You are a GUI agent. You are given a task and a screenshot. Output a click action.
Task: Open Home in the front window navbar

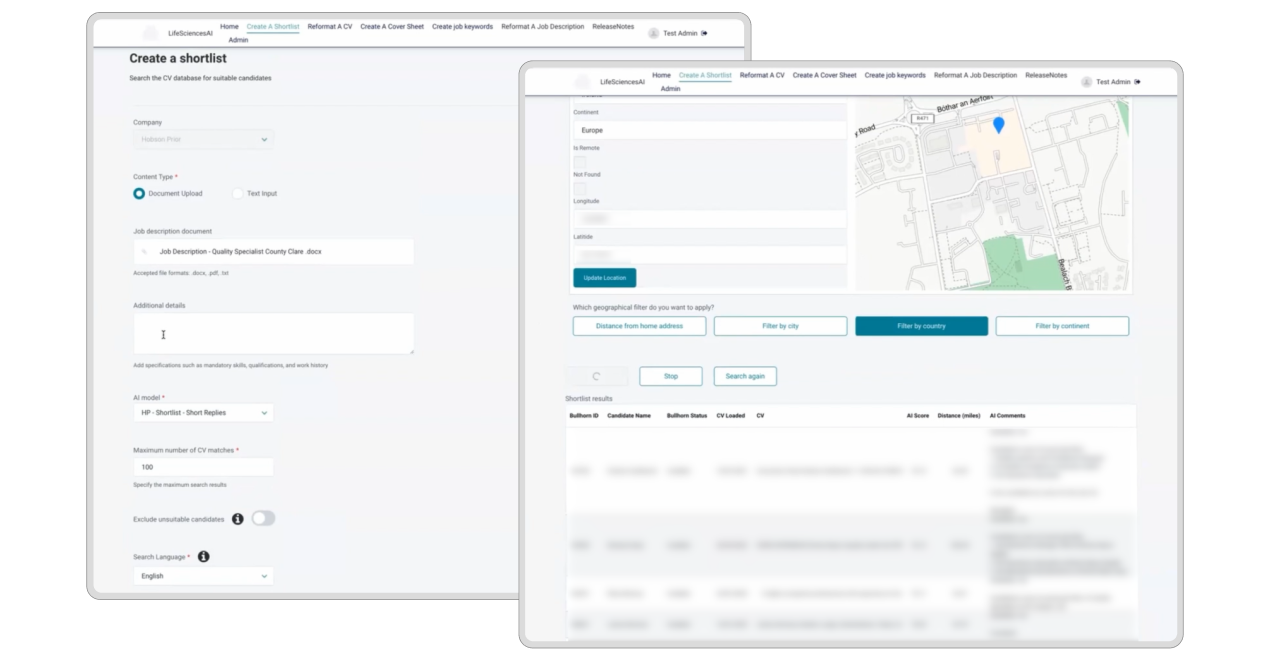(x=661, y=75)
